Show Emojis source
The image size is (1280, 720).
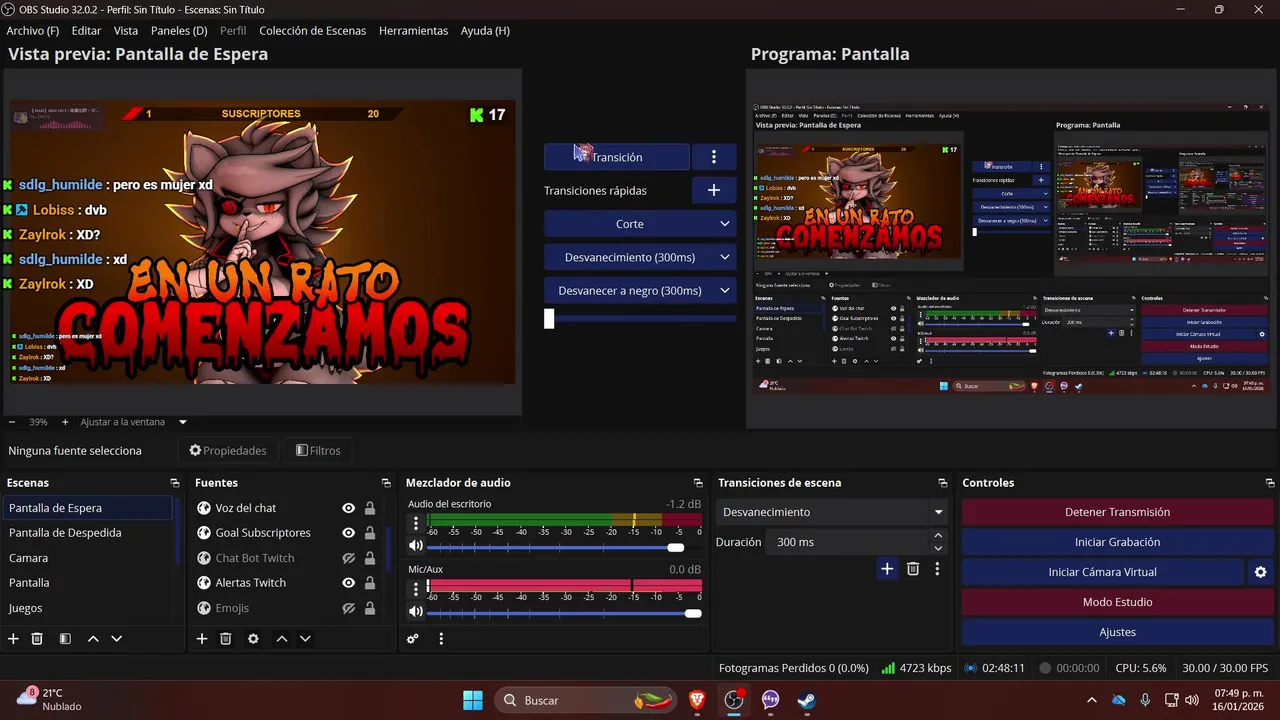349,608
